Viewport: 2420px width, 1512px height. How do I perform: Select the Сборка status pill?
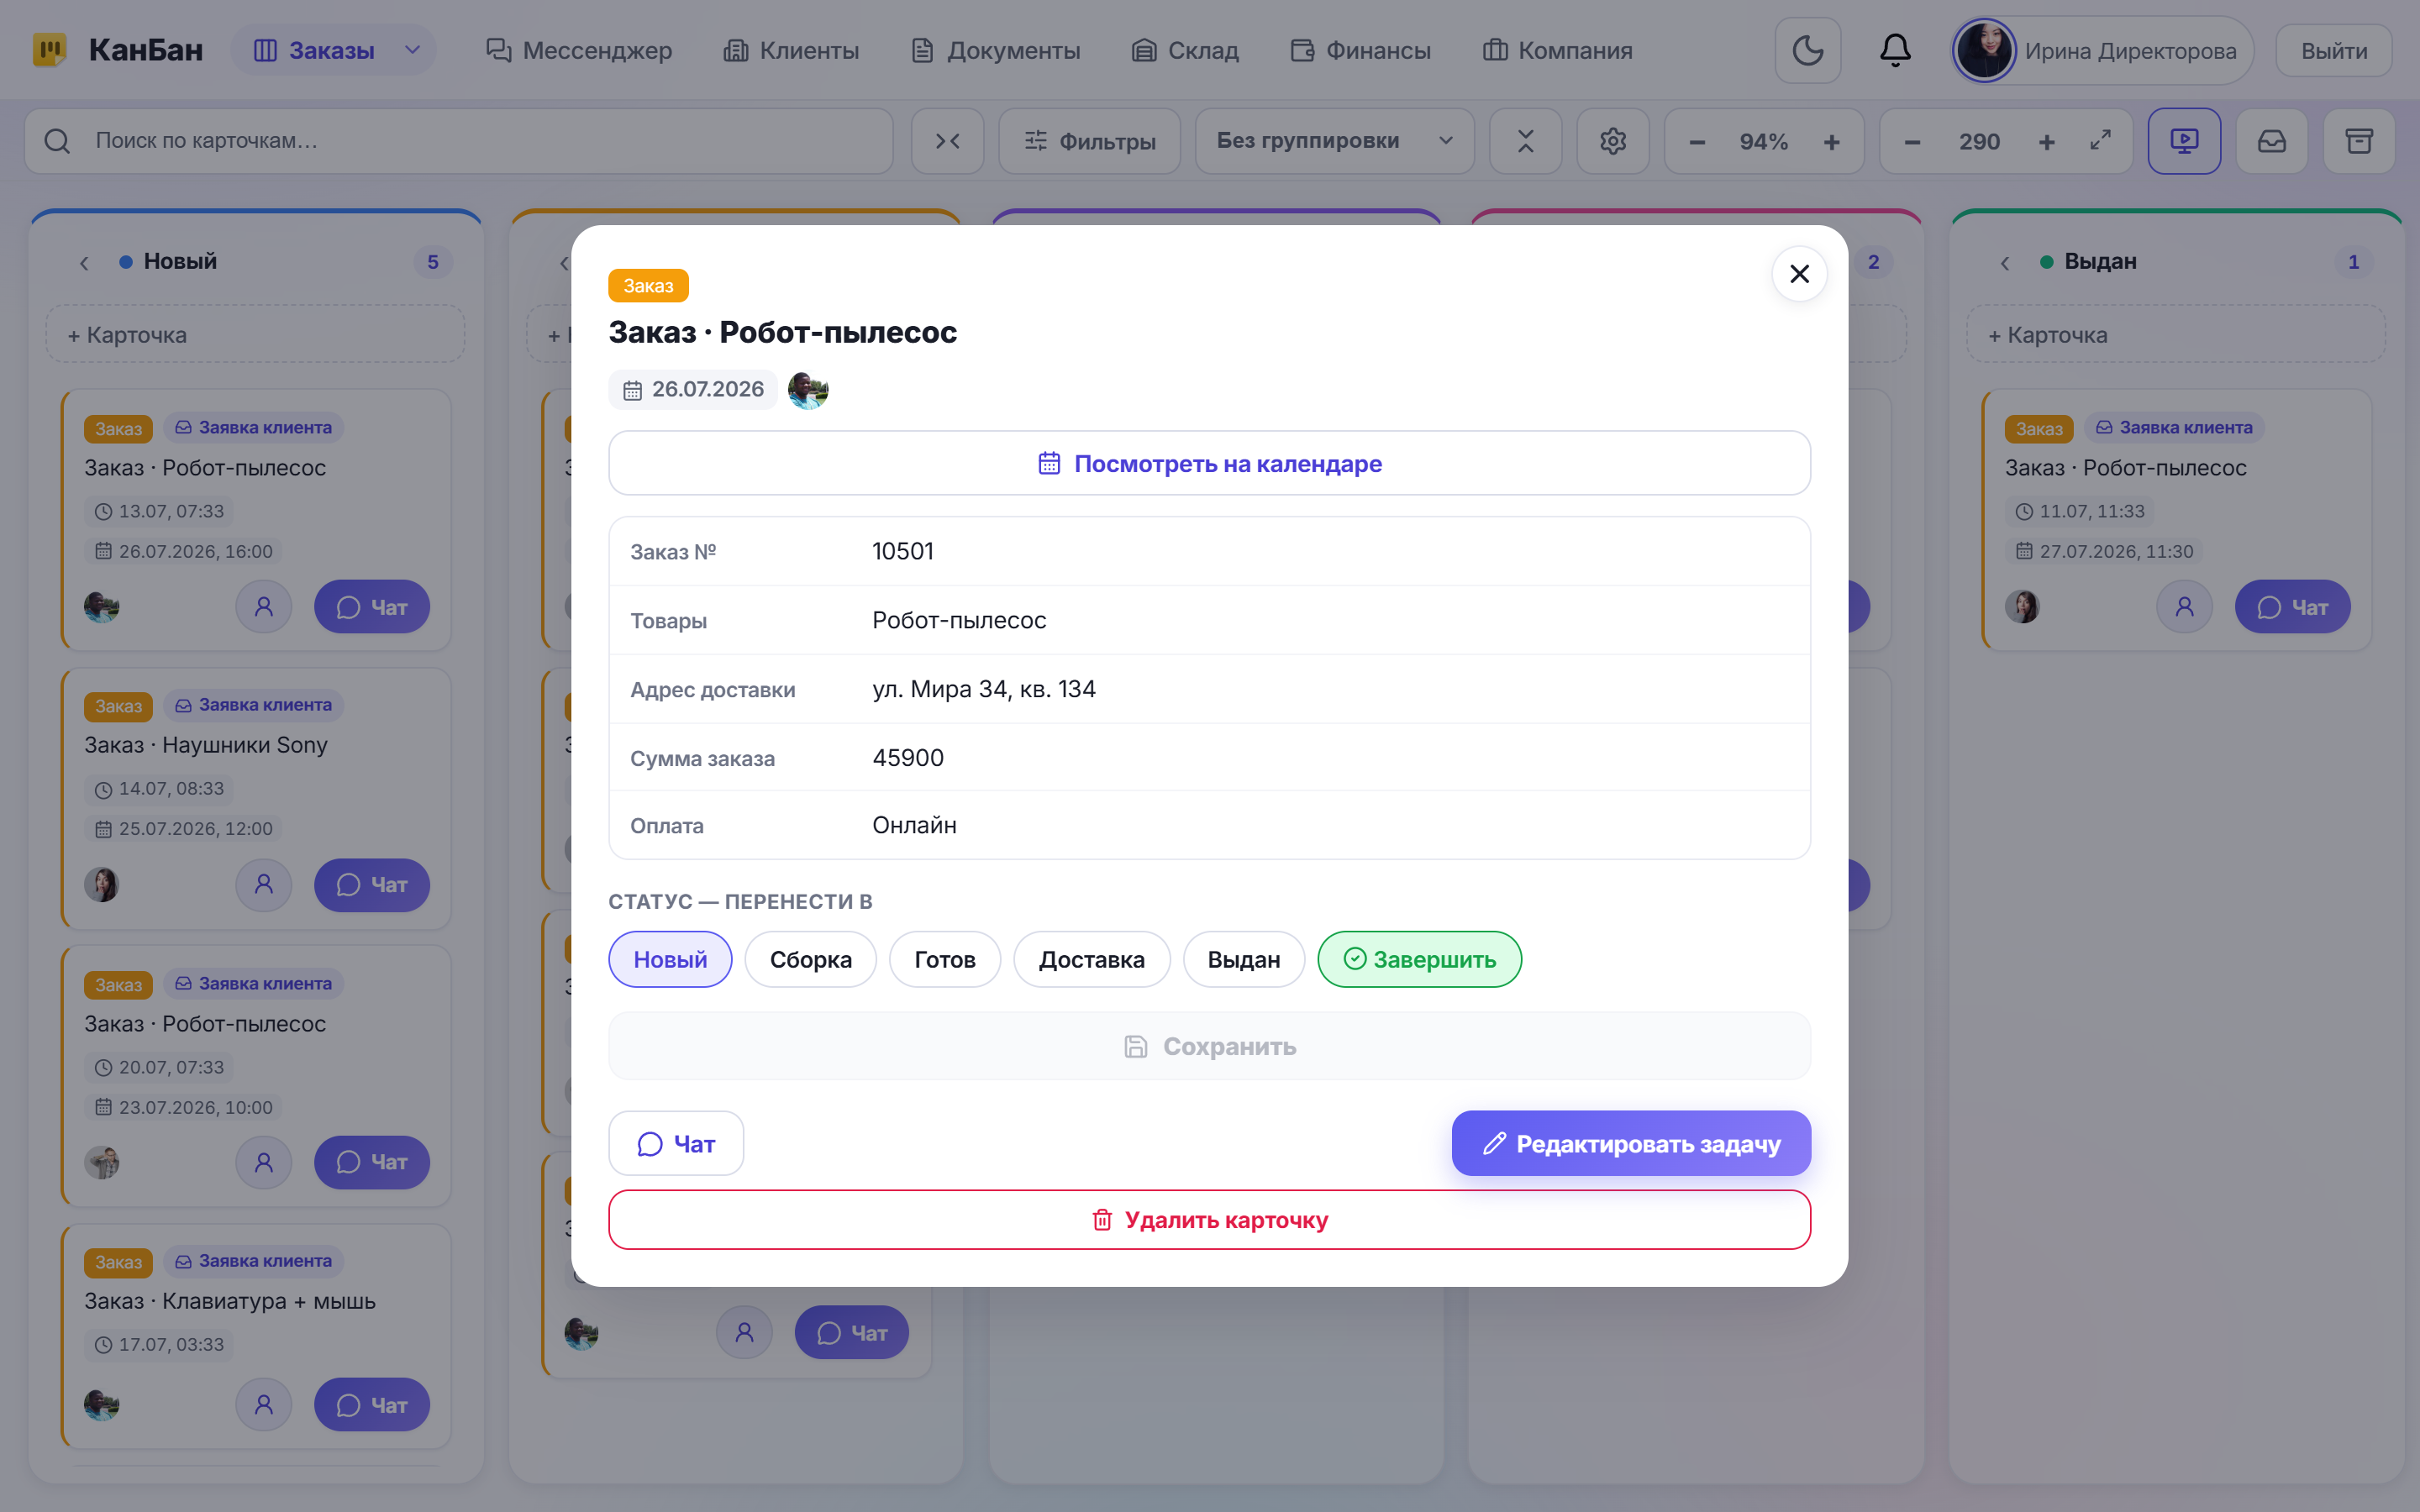810,959
